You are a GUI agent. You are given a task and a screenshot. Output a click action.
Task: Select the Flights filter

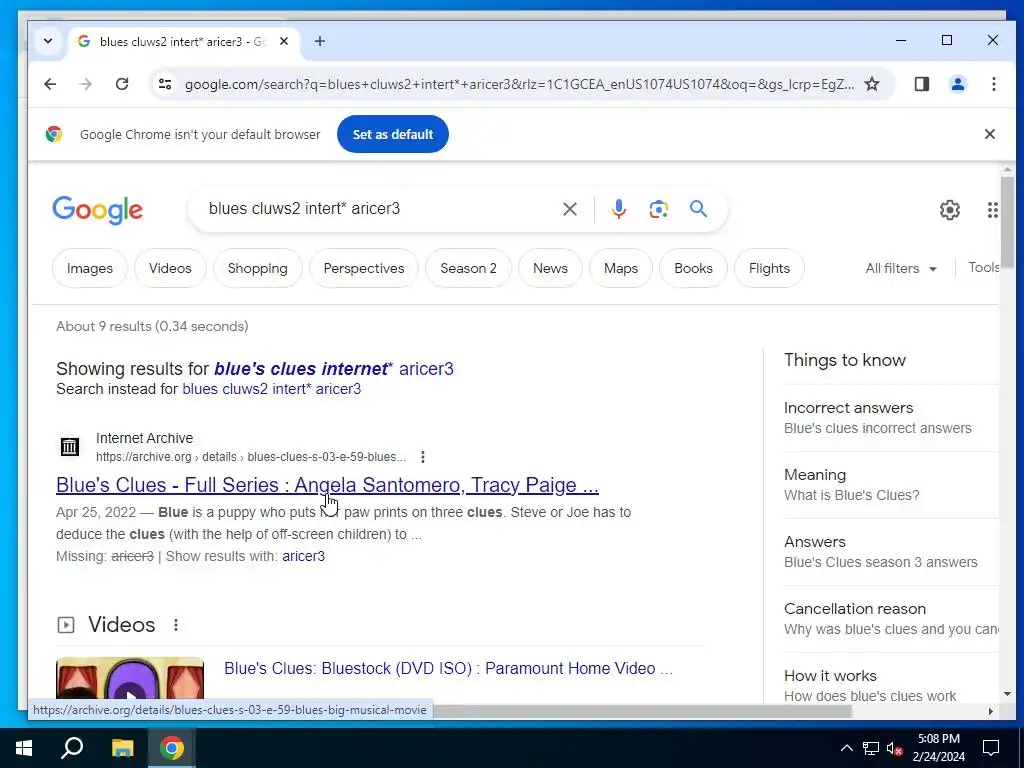(769, 268)
